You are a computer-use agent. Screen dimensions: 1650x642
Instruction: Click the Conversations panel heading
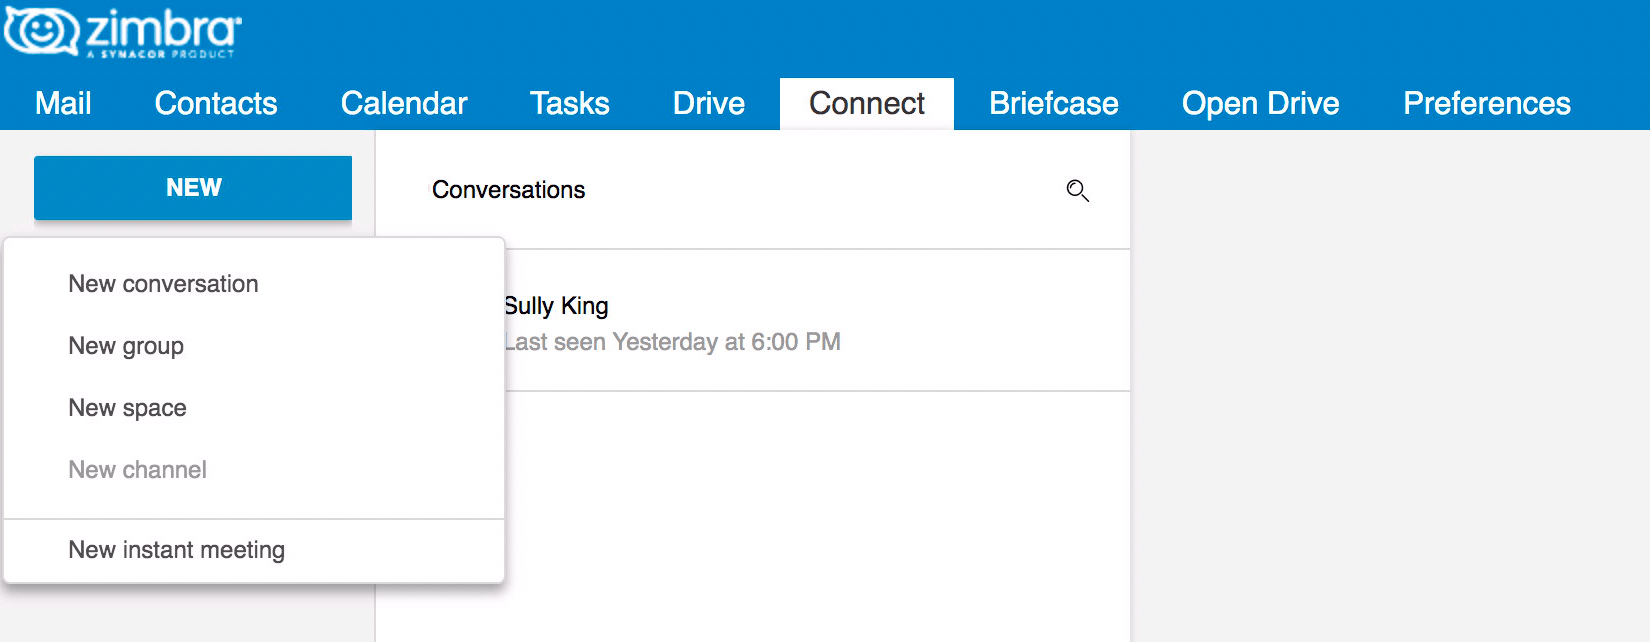coord(509,190)
